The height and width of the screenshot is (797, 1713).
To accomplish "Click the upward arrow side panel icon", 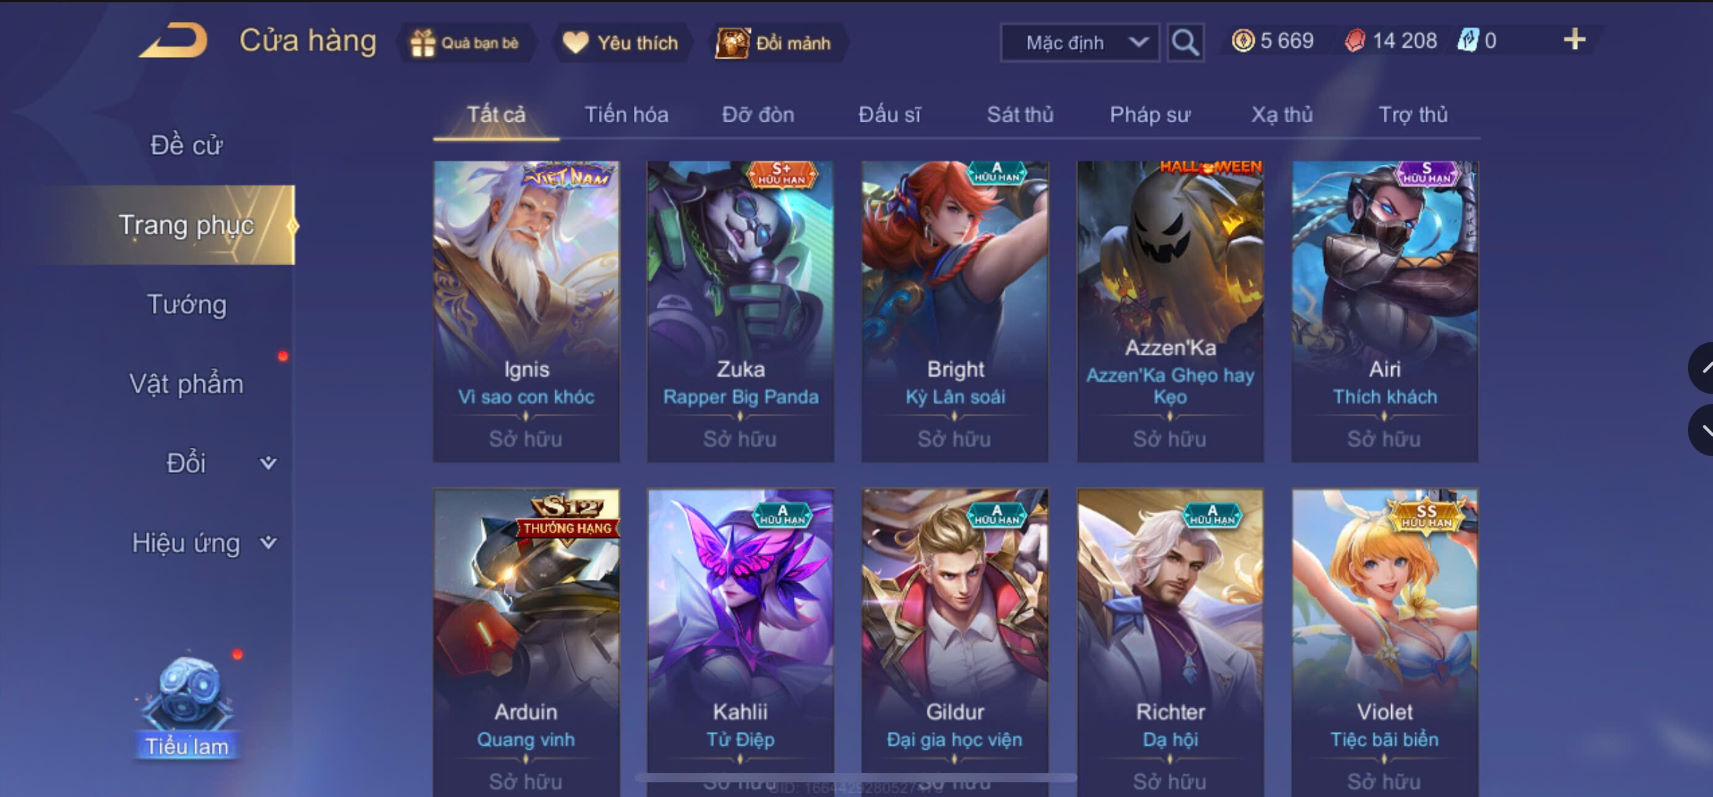I will (1702, 369).
